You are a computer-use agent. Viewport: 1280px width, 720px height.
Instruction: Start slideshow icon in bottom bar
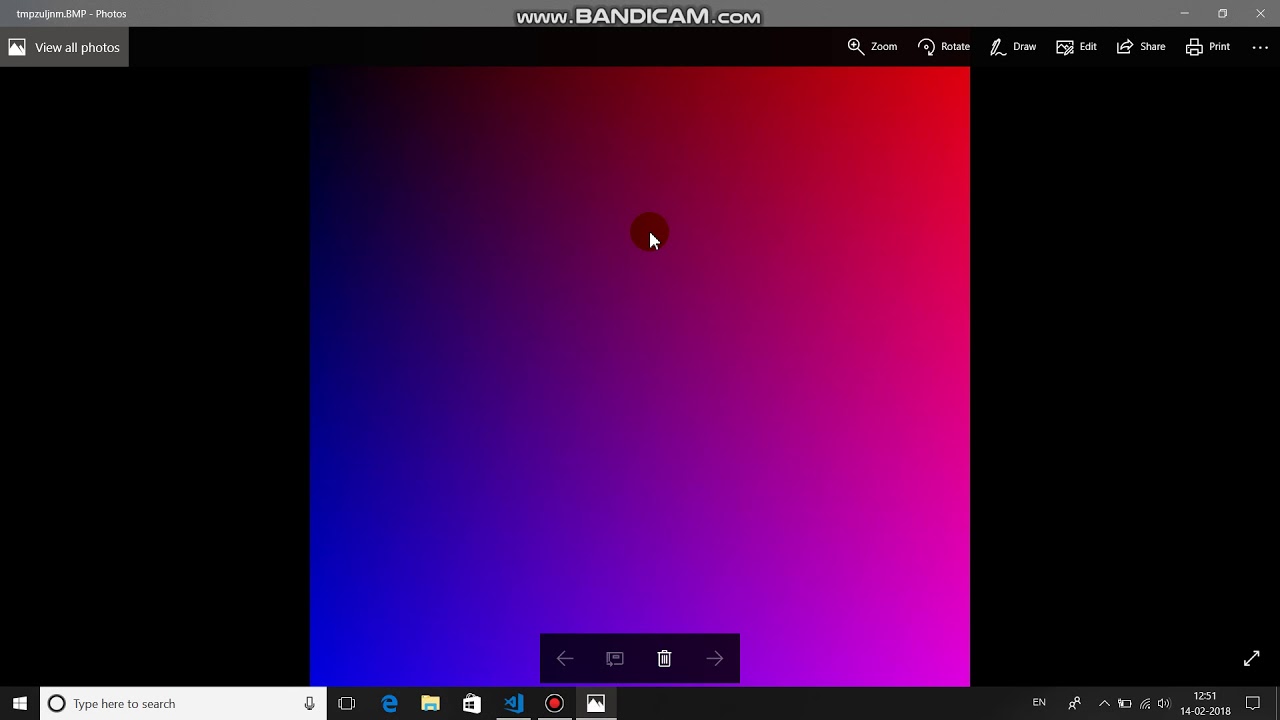tap(615, 658)
